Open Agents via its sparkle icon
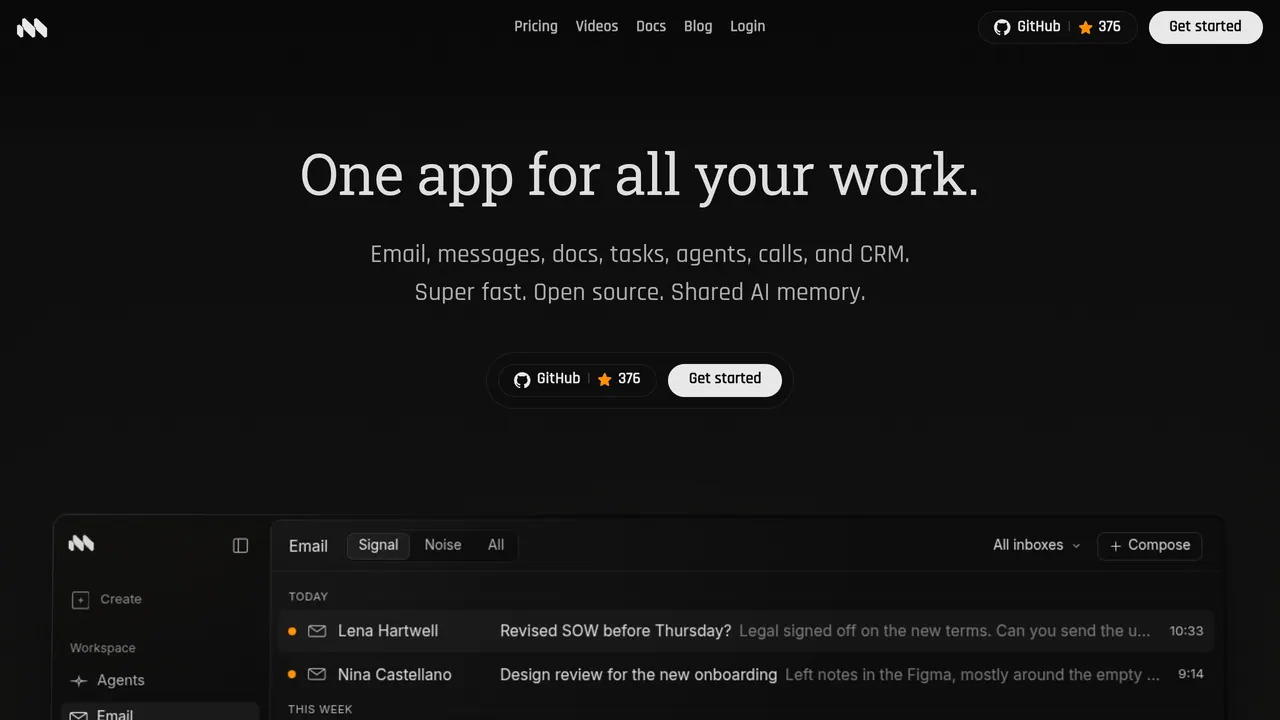Image resolution: width=1280 pixels, height=720 pixels. pyautogui.click(x=79, y=681)
